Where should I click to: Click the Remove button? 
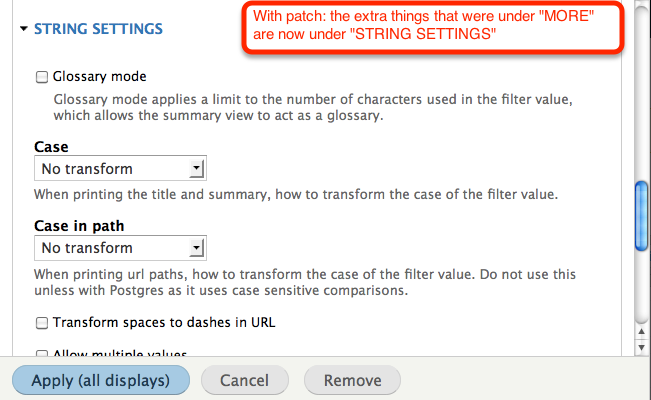point(352,380)
